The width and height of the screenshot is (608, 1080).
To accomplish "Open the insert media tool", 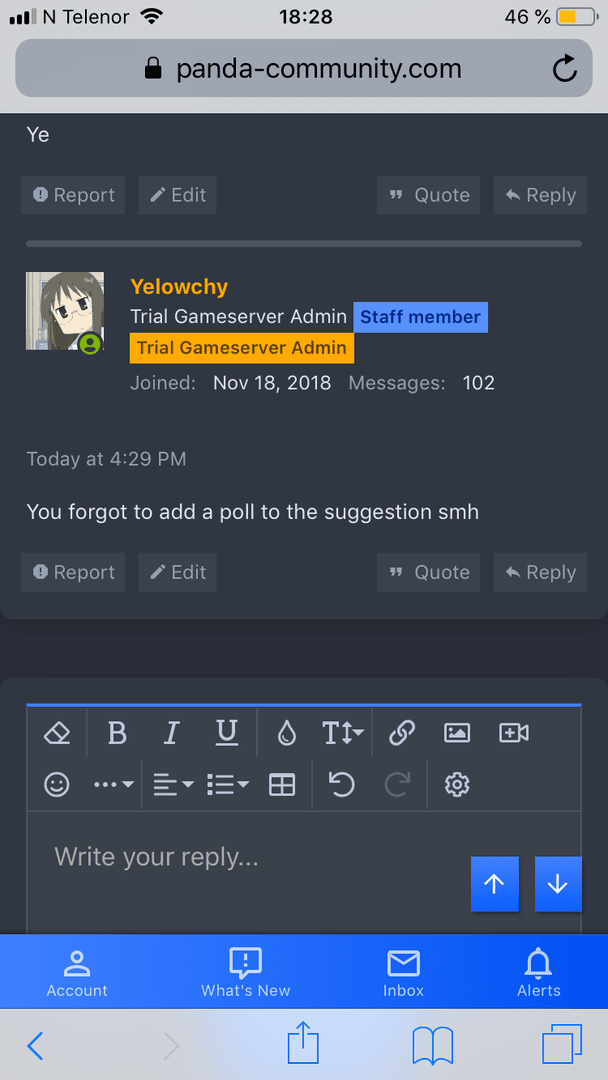I will (513, 733).
